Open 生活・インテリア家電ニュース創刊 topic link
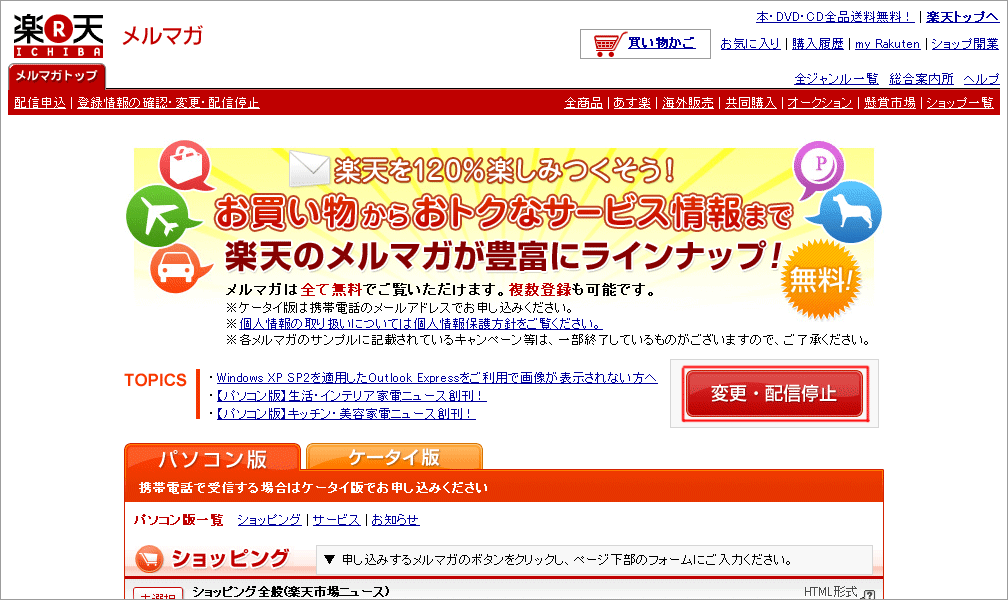 (x=350, y=395)
